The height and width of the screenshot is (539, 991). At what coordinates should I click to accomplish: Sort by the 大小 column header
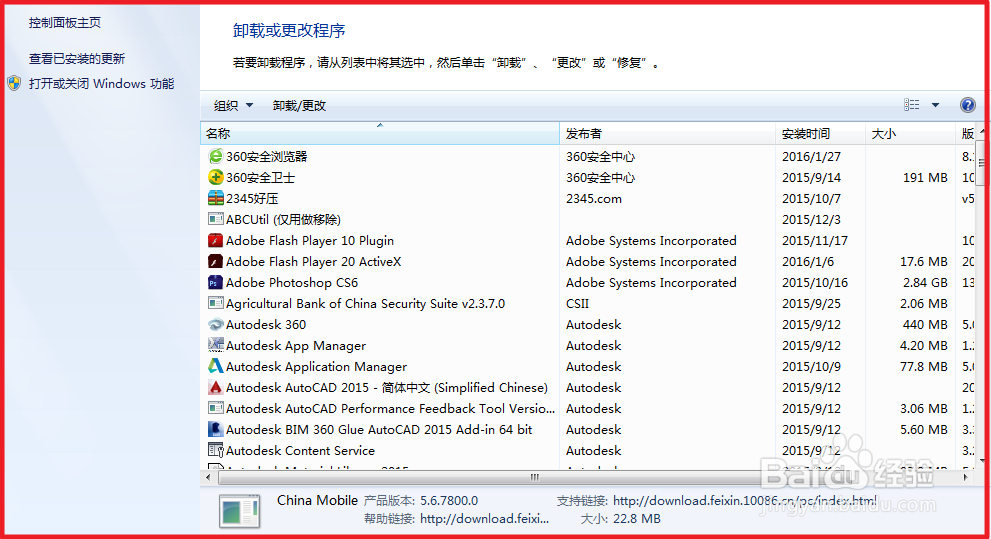point(910,133)
